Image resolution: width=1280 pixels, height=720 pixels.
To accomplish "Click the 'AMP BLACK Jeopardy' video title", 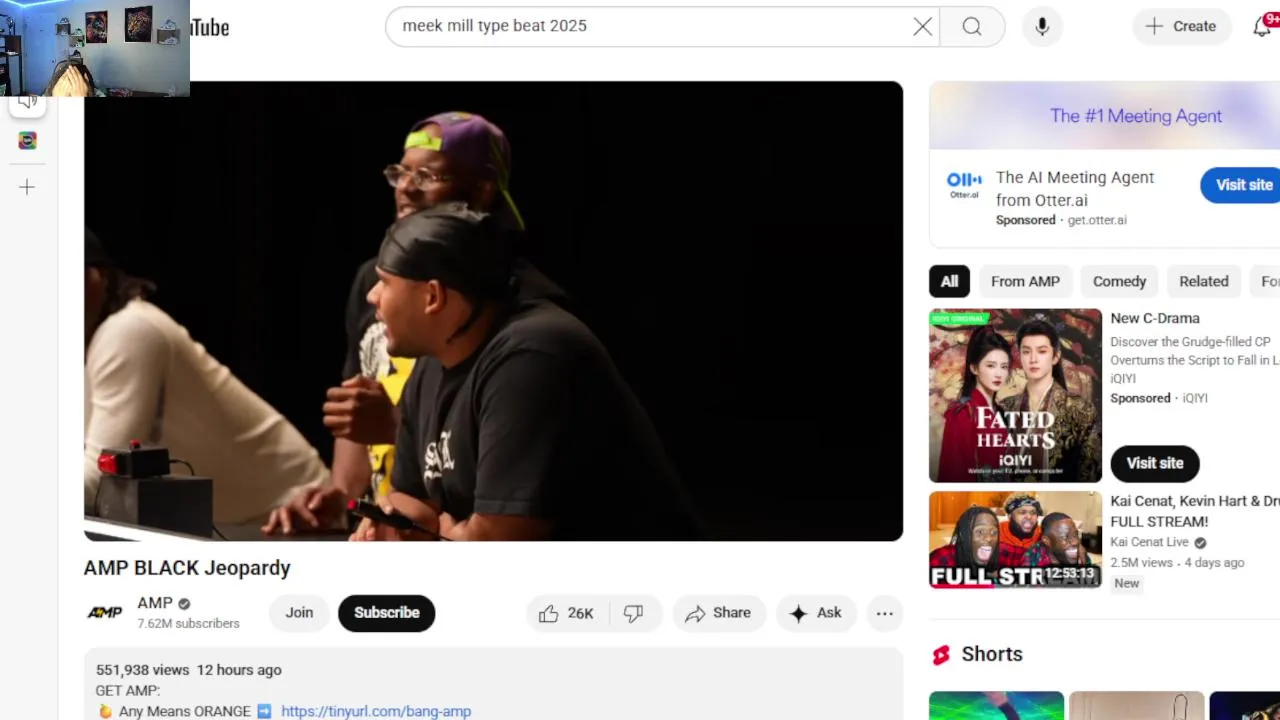I will click(187, 568).
